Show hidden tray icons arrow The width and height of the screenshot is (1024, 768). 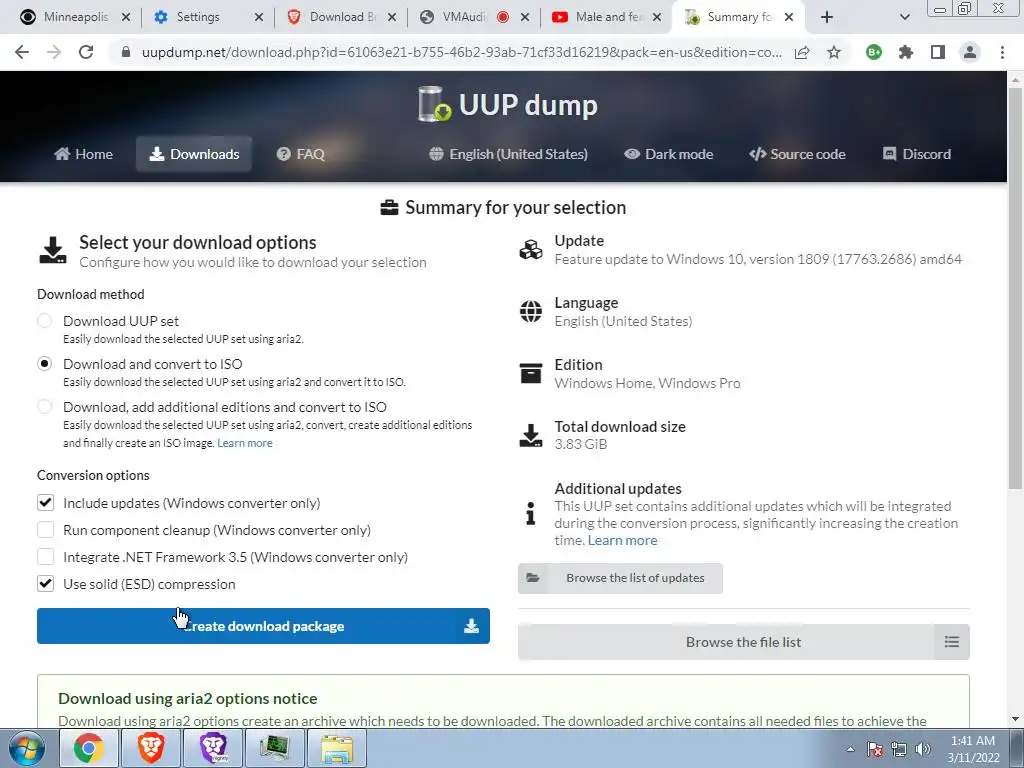[x=850, y=749]
